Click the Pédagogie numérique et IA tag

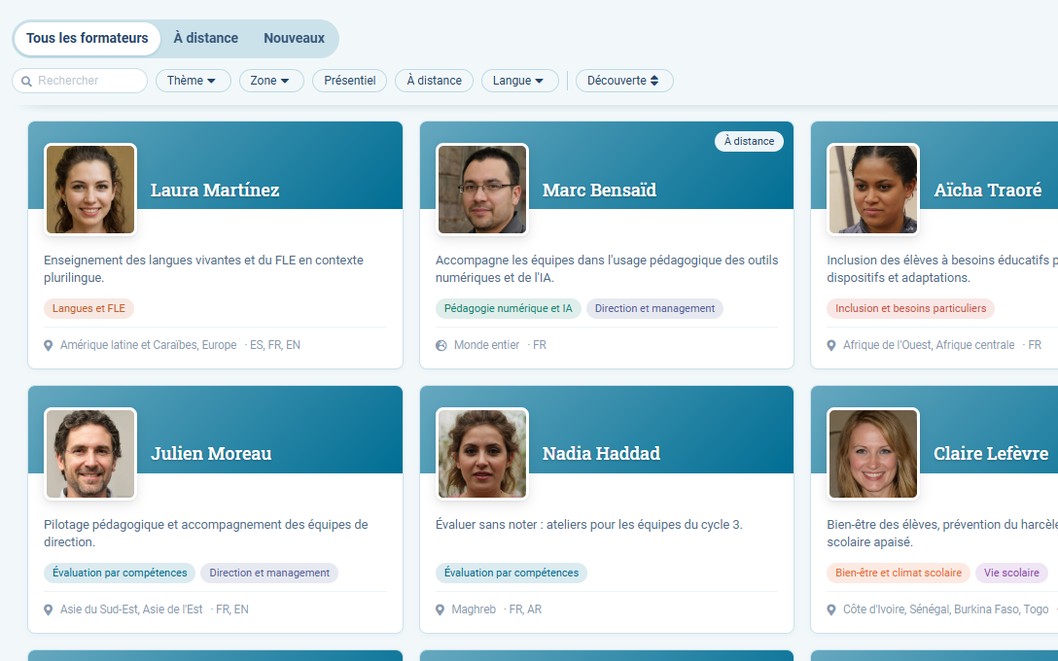point(508,309)
